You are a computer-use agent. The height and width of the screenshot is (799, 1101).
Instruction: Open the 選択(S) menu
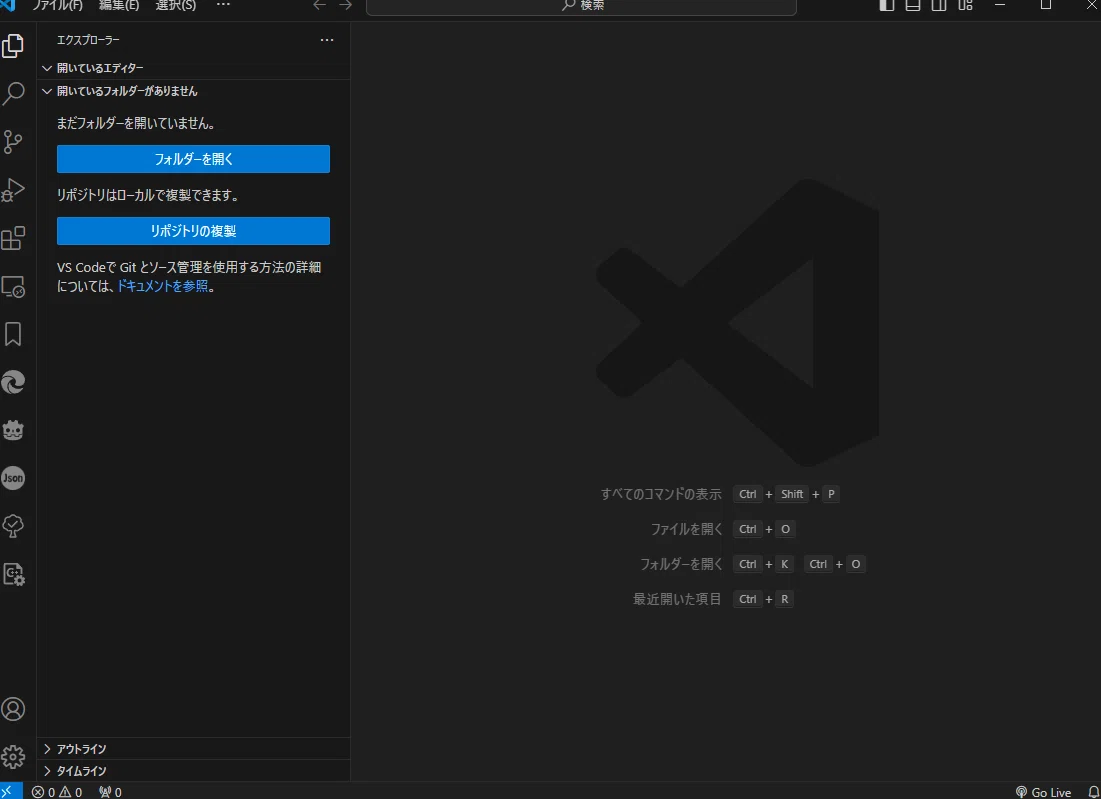176,5
